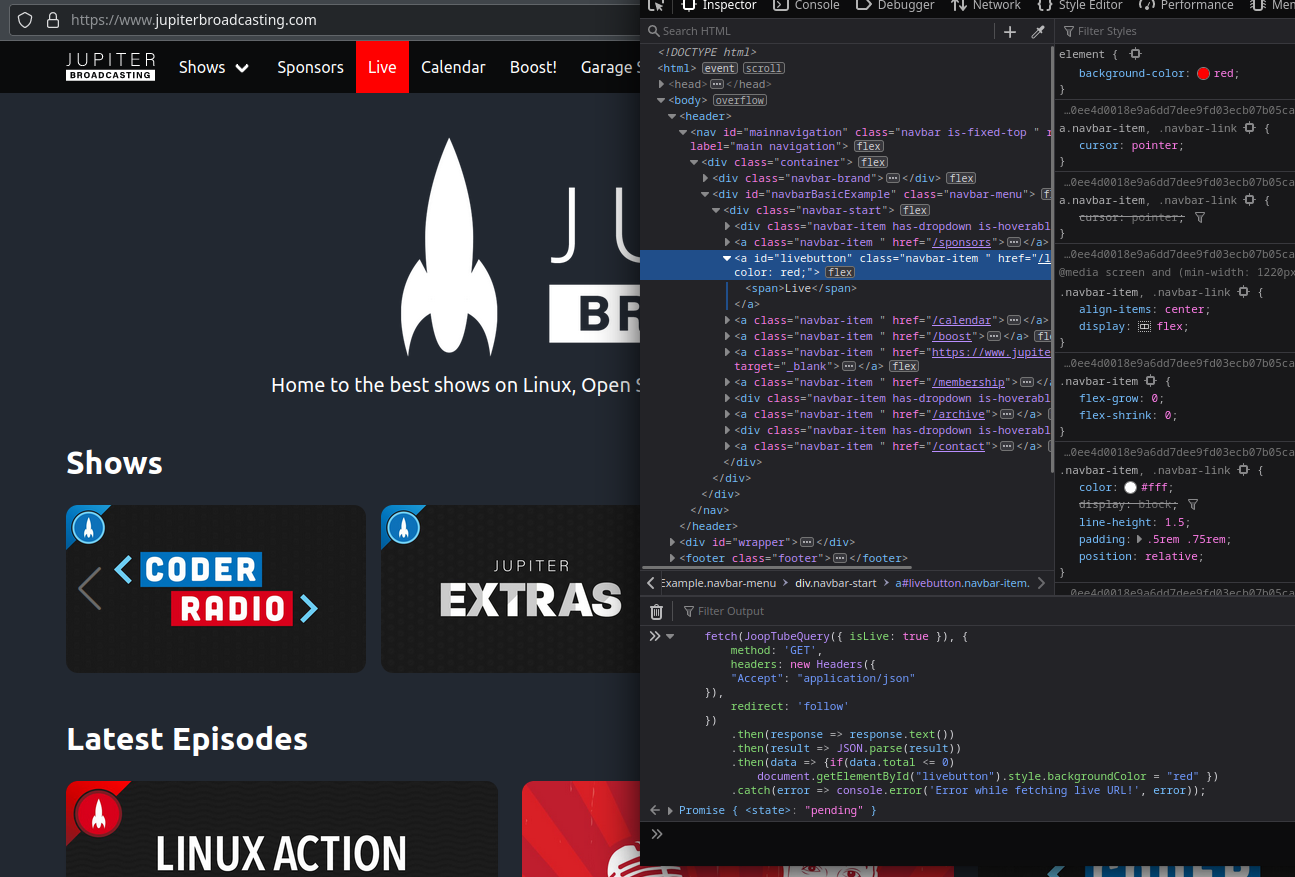The height and width of the screenshot is (877, 1295).
Task: Switch to the Network tab
Action: pyautogui.click(x=986, y=6)
